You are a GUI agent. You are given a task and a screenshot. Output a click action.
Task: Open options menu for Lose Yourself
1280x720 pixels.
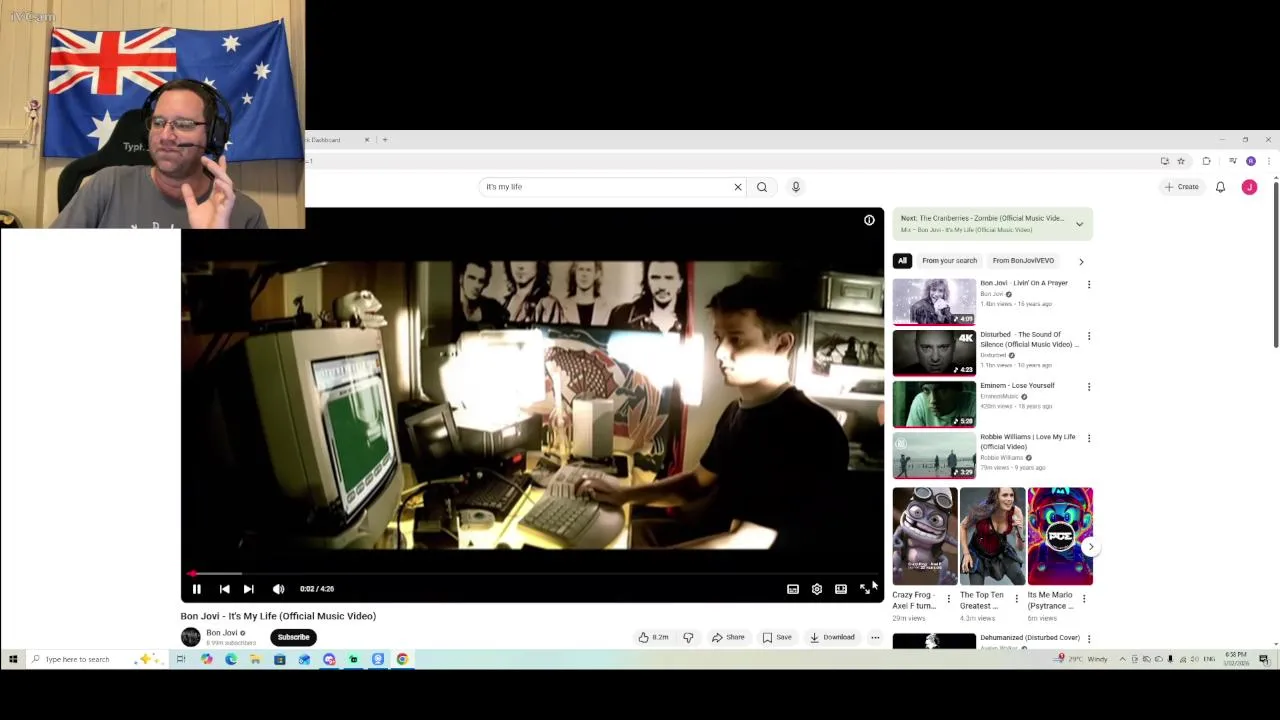click(1089, 387)
